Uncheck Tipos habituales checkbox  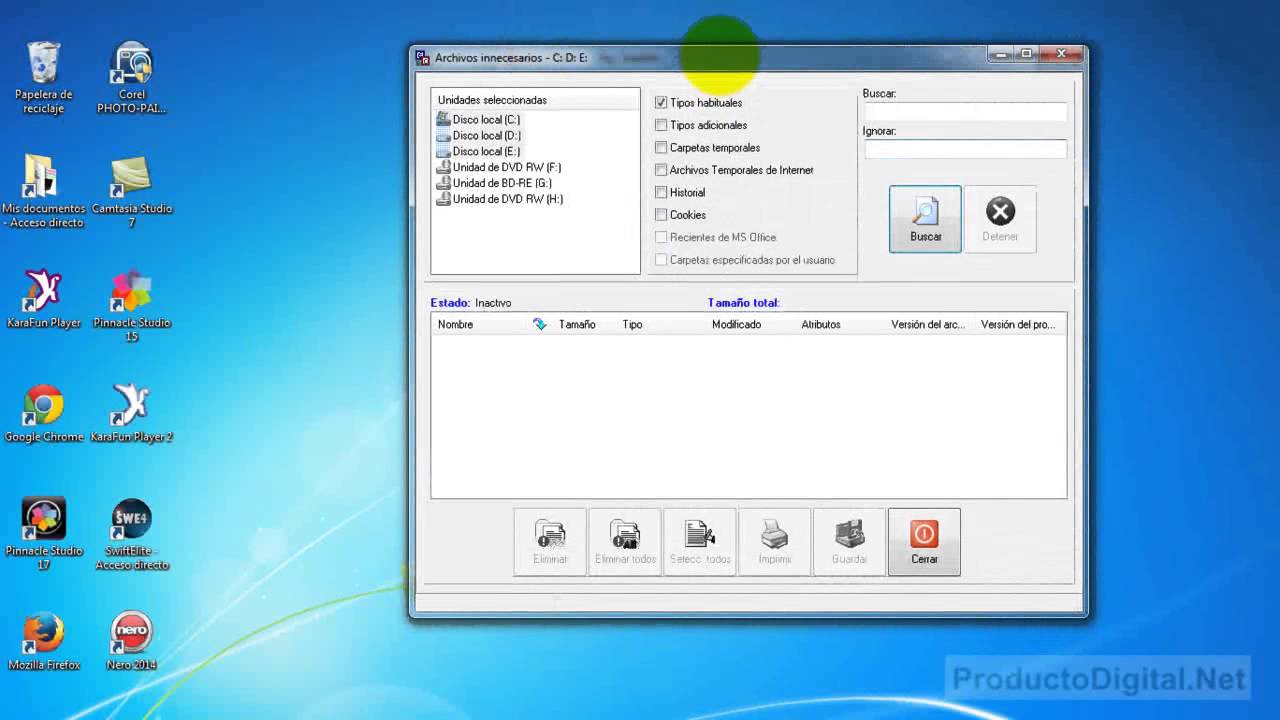(x=661, y=103)
